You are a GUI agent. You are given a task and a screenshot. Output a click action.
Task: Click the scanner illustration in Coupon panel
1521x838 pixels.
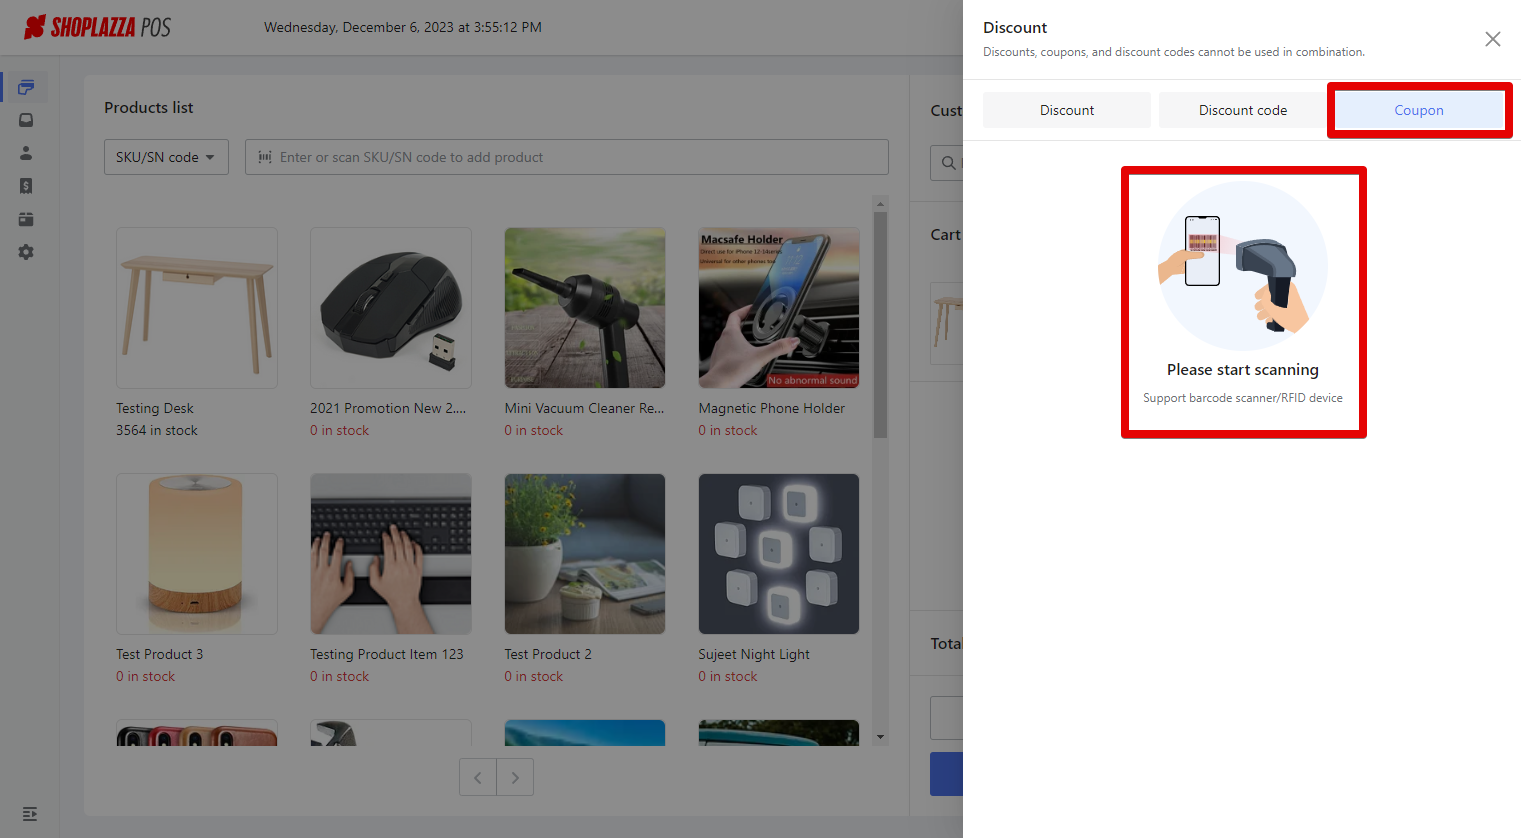[x=1243, y=266]
